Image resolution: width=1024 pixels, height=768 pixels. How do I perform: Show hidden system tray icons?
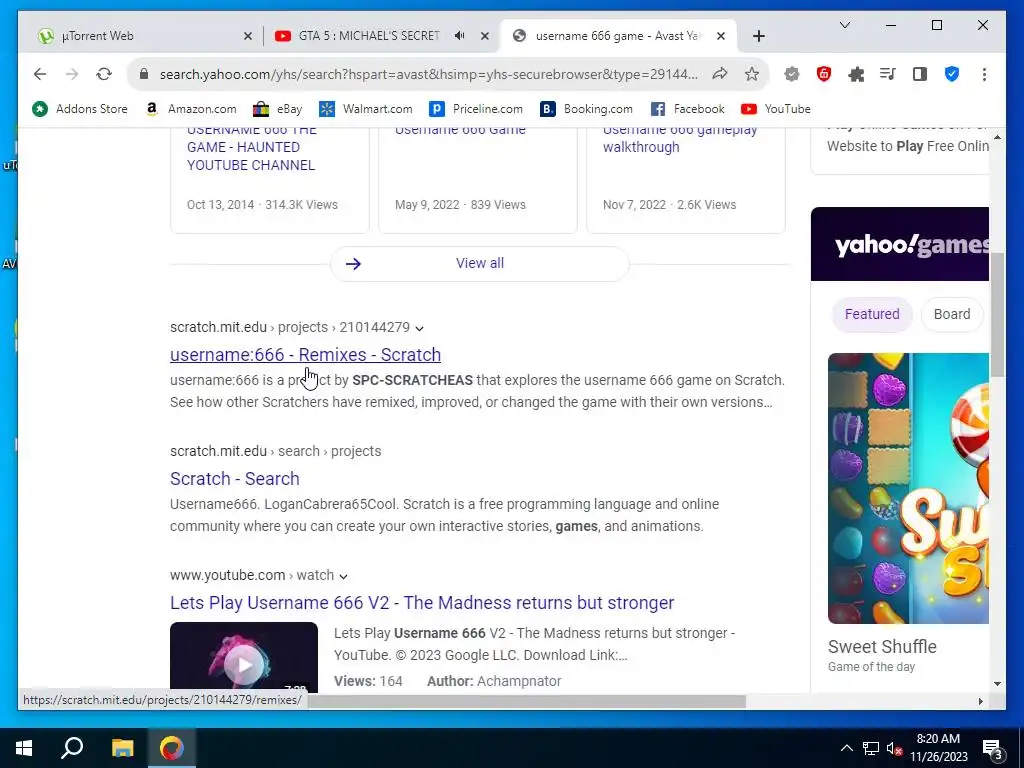point(846,748)
